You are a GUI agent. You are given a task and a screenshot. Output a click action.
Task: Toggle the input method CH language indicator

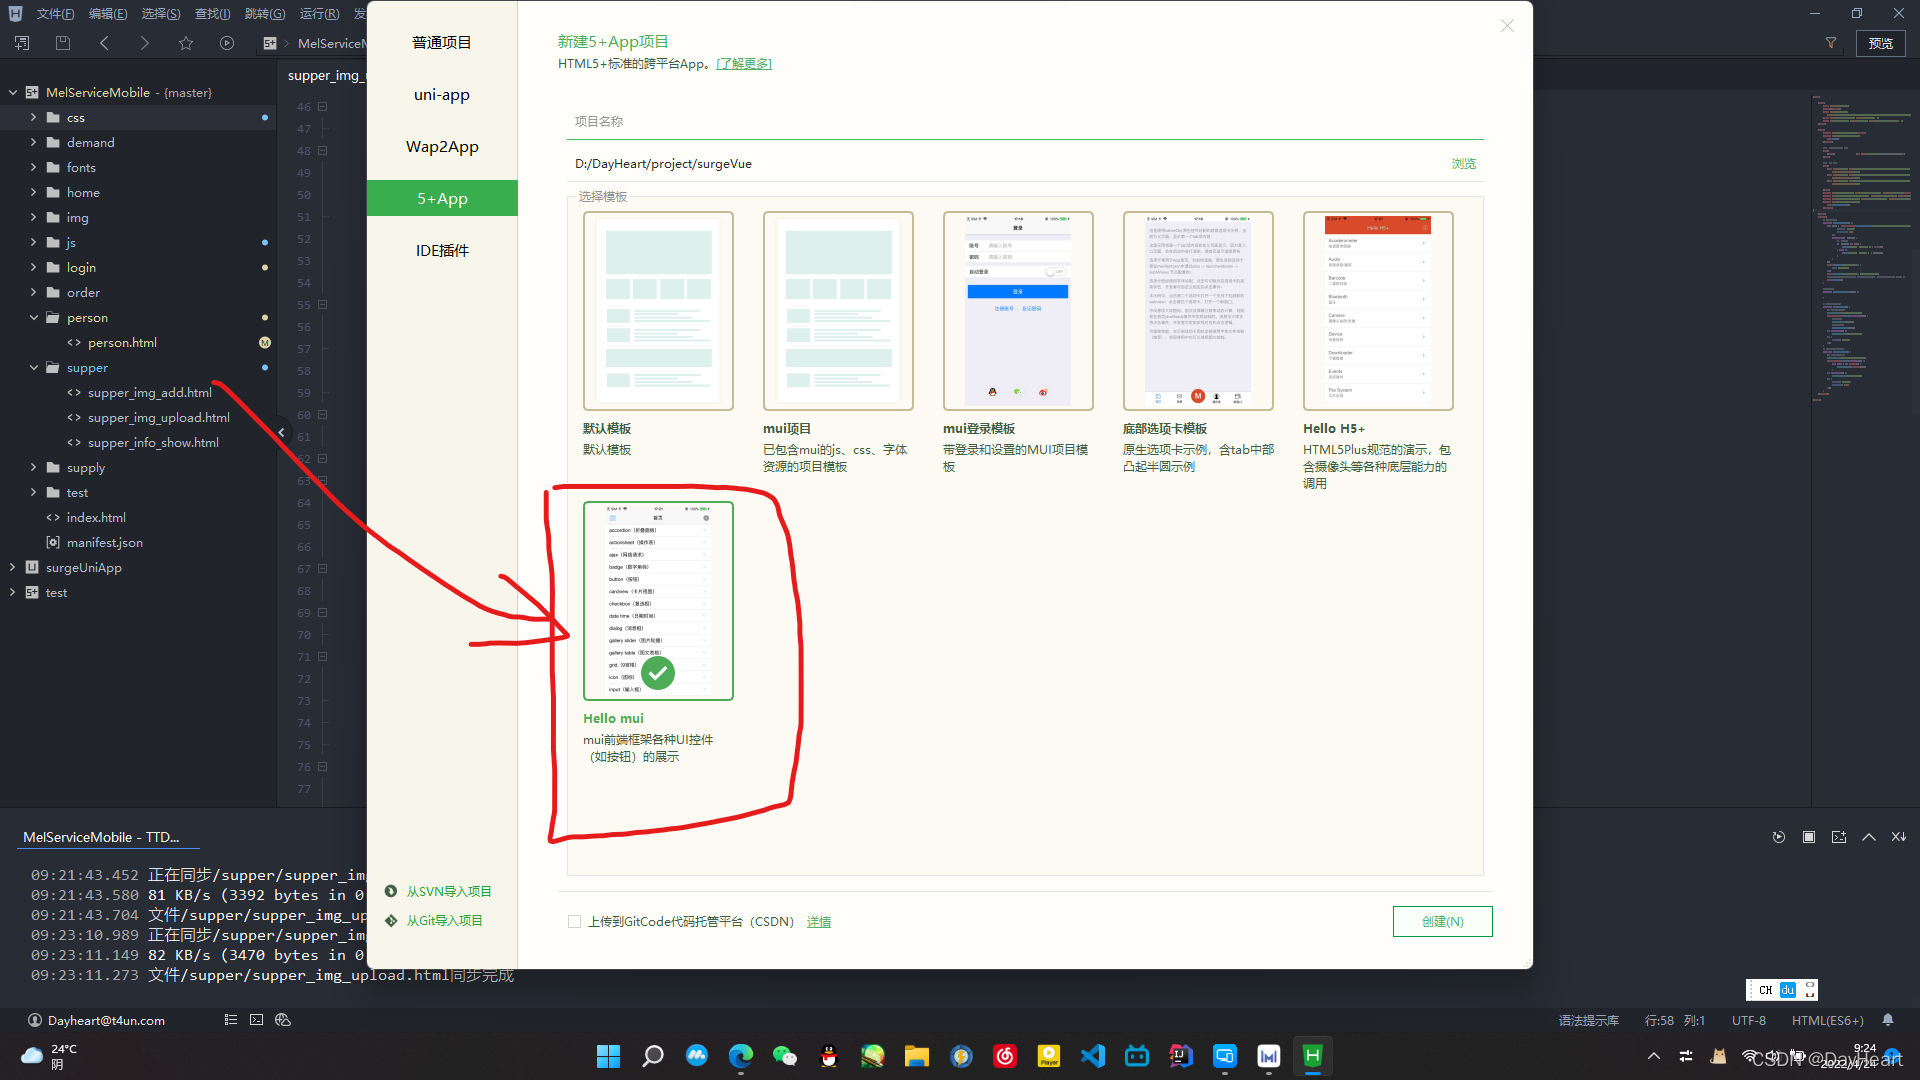coord(1766,989)
